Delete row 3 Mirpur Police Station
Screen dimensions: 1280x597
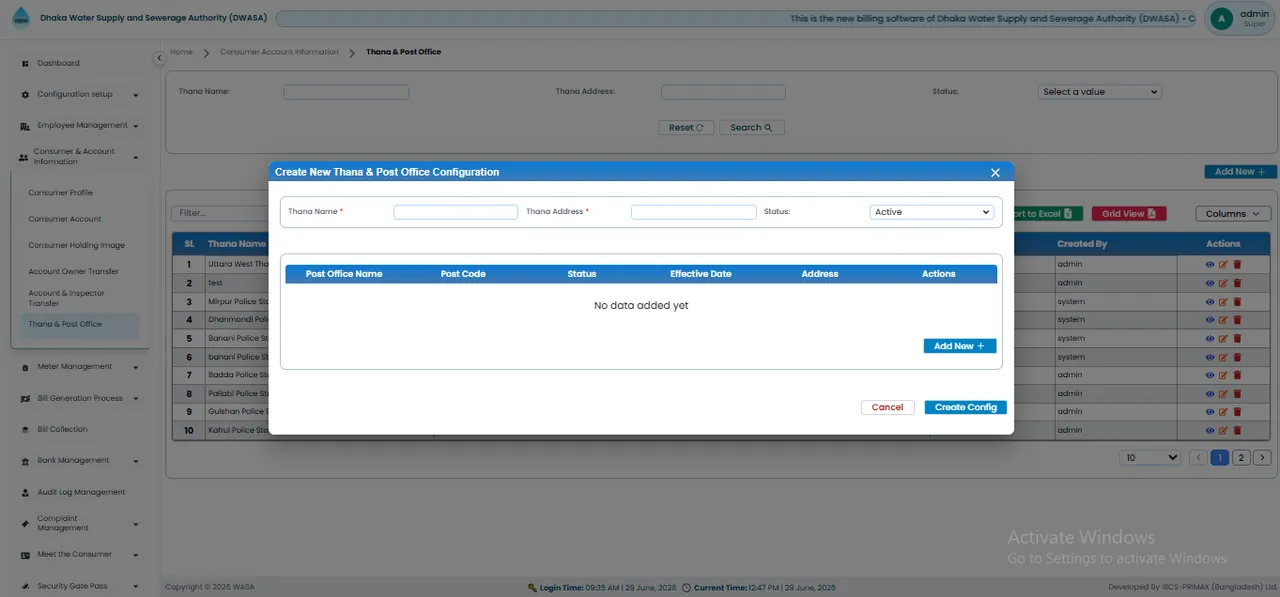(x=1237, y=301)
